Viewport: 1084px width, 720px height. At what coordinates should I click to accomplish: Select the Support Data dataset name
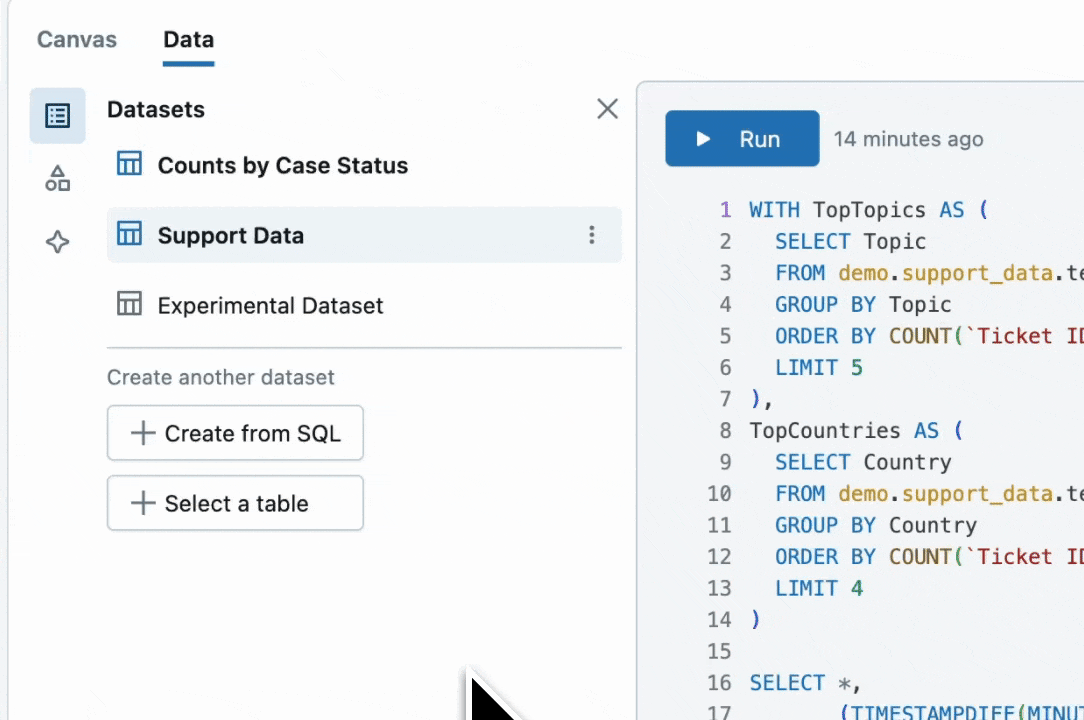click(230, 236)
